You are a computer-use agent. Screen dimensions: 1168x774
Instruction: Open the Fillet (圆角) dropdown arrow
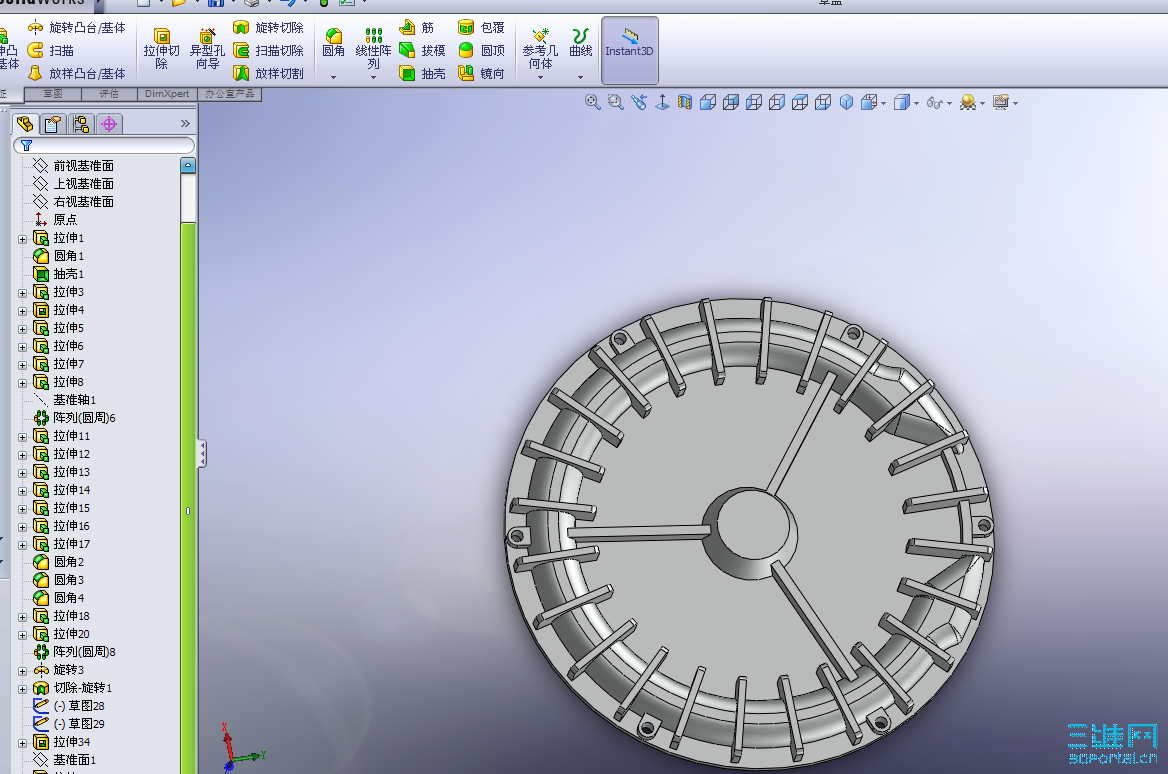pyautogui.click(x=333, y=77)
